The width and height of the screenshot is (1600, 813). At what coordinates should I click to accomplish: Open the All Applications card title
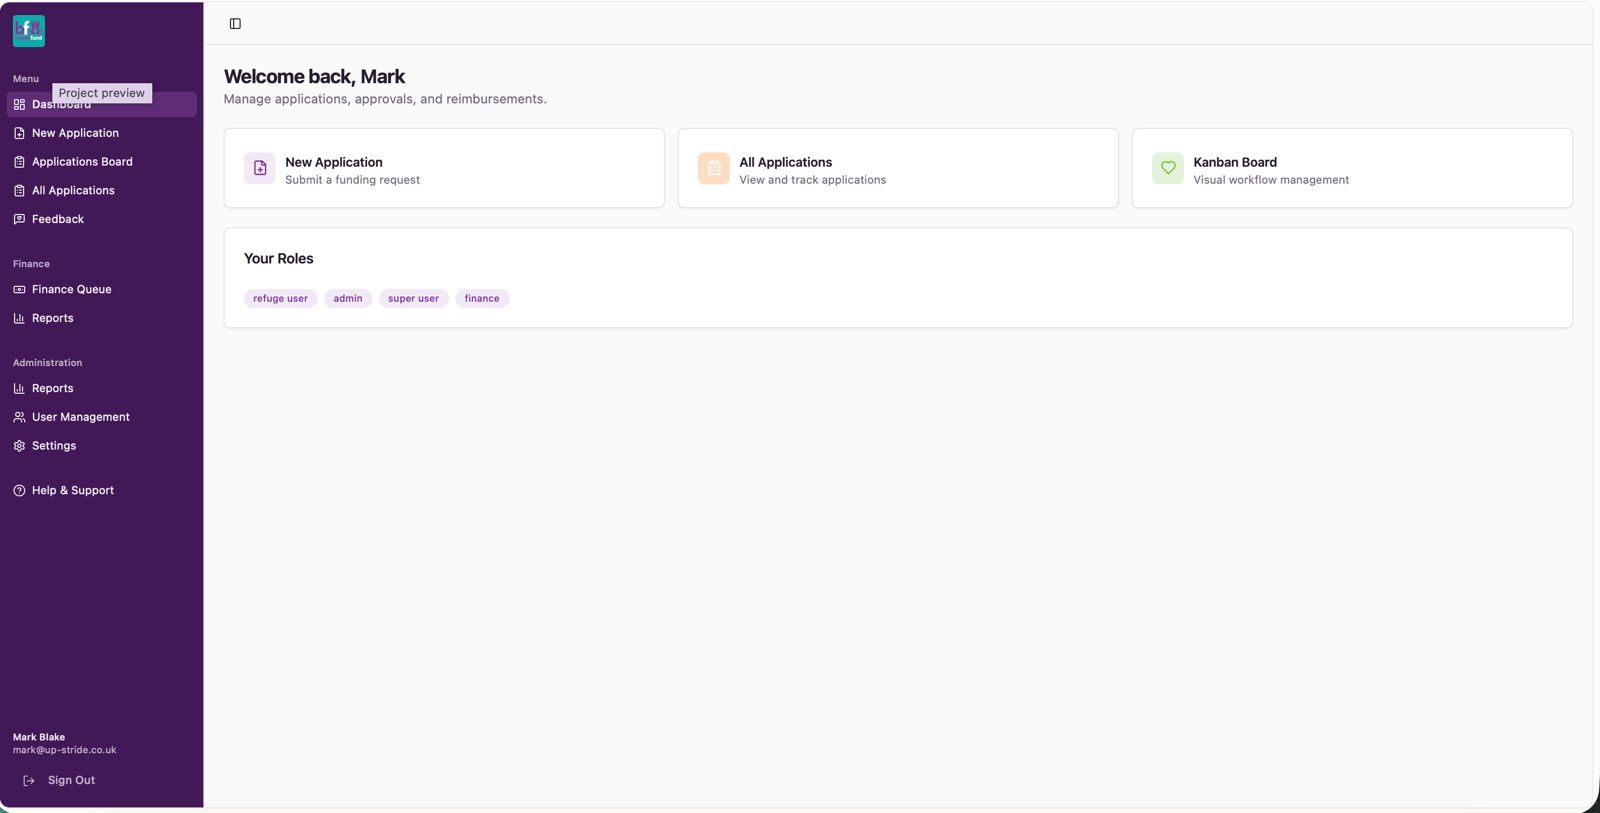786,162
